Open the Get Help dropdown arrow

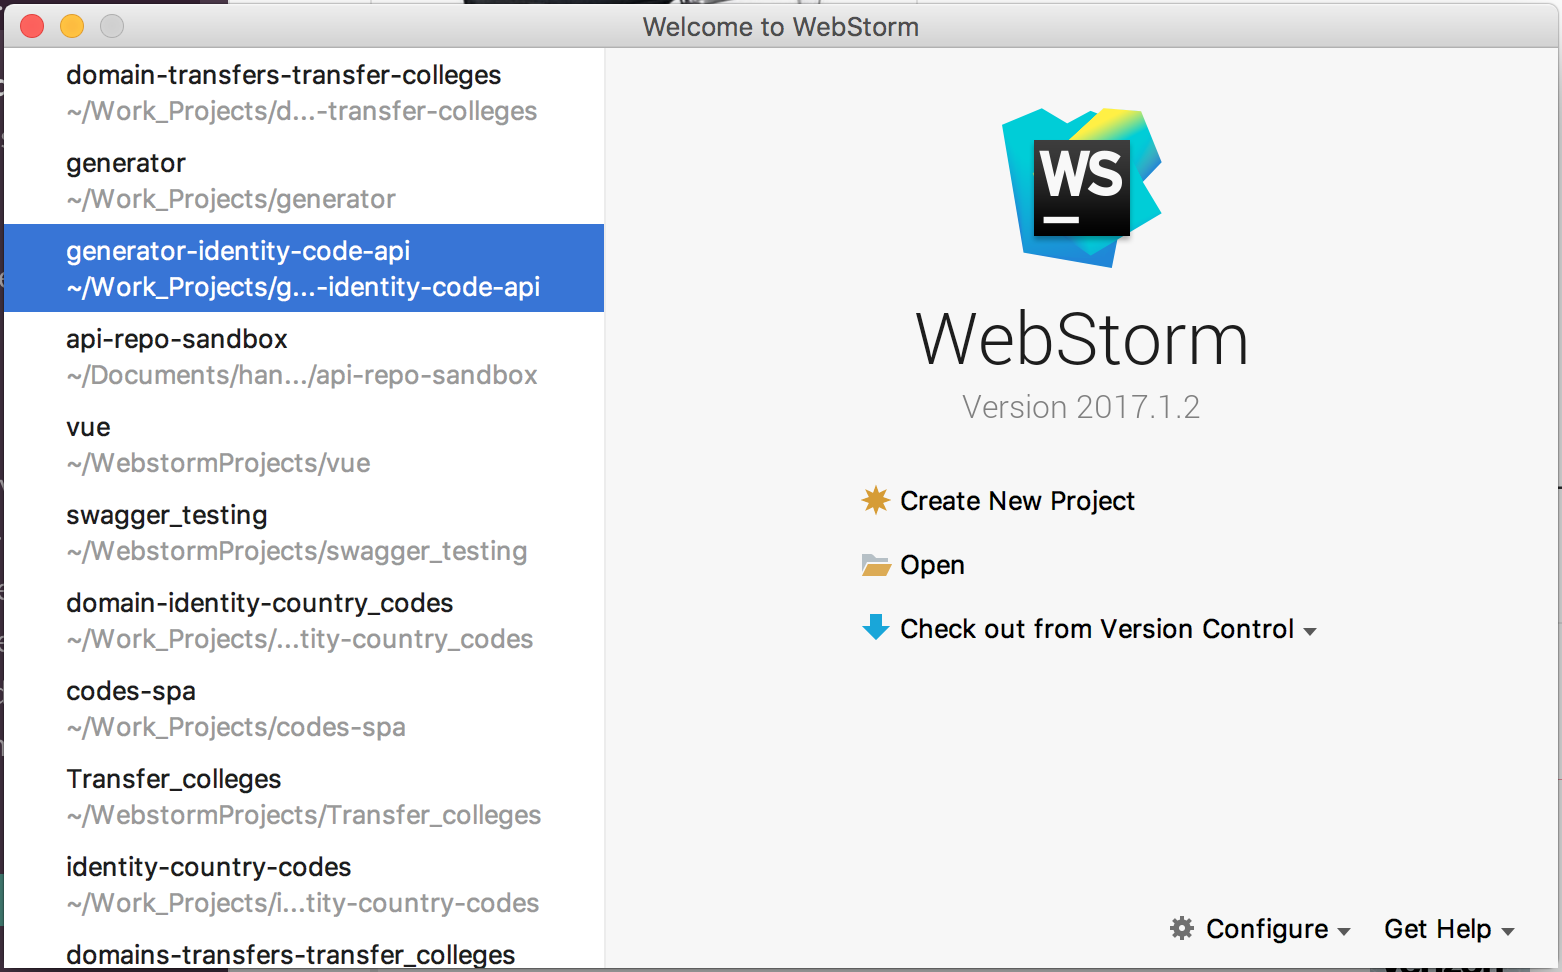(1508, 932)
